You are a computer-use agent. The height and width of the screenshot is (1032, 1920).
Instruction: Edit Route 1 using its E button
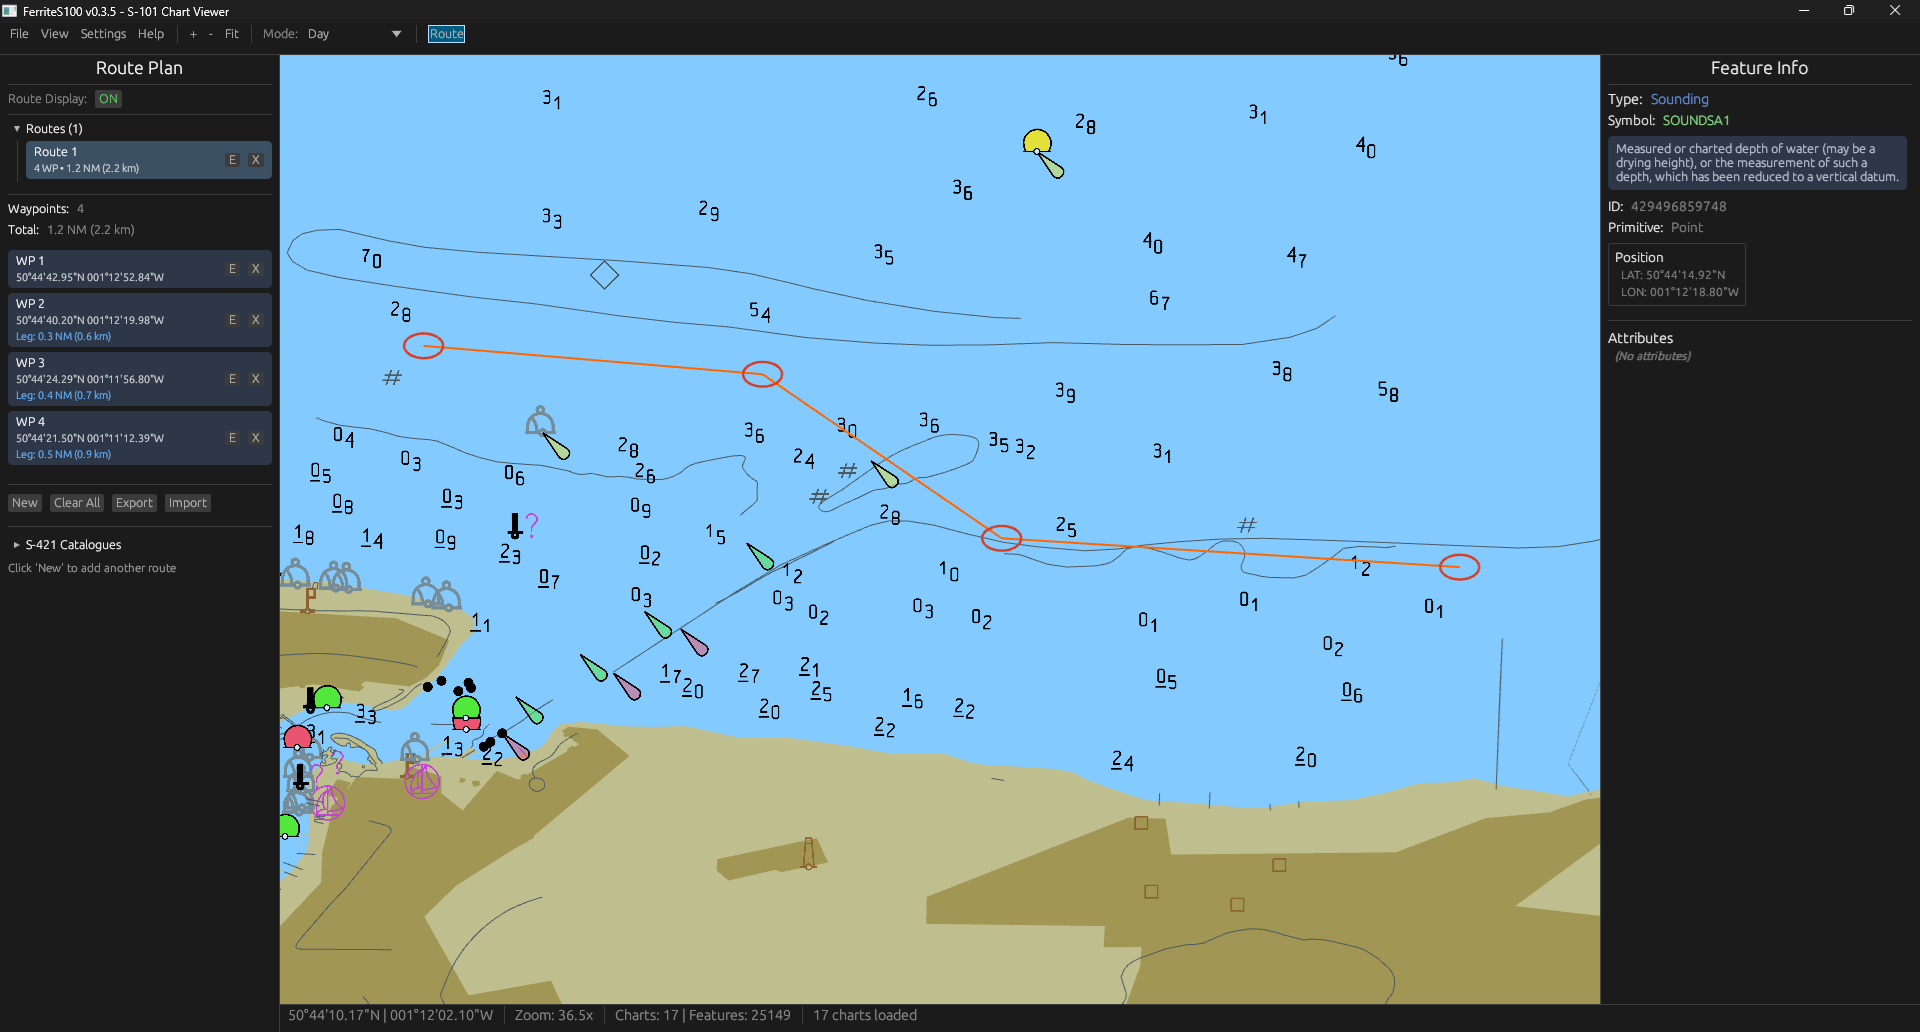pyautogui.click(x=233, y=160)
